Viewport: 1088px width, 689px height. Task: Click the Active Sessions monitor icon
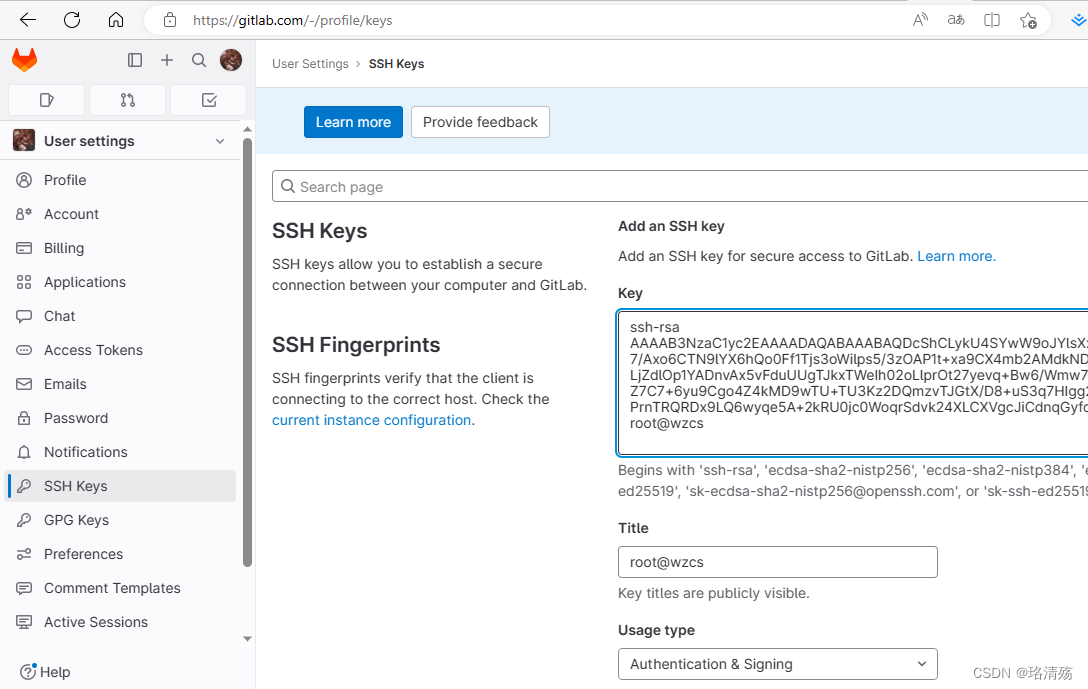tap(24, 622)
